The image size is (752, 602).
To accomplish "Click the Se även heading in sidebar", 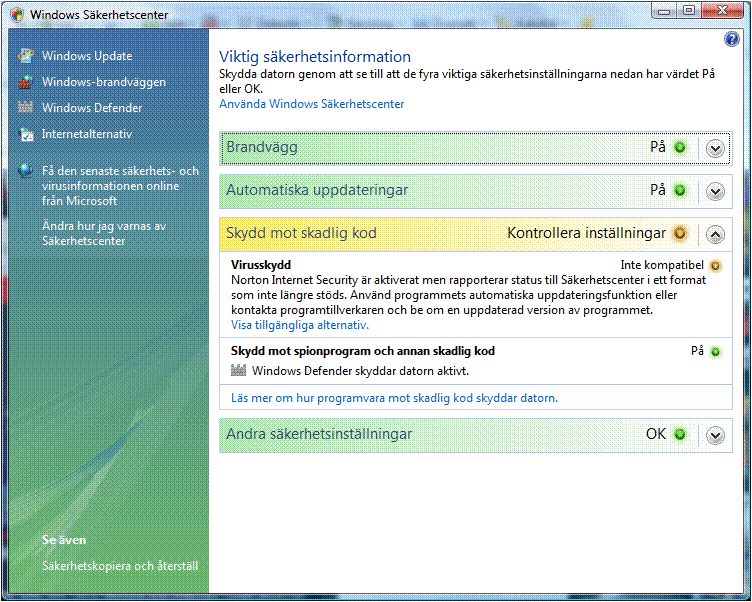I will [64, 540].
